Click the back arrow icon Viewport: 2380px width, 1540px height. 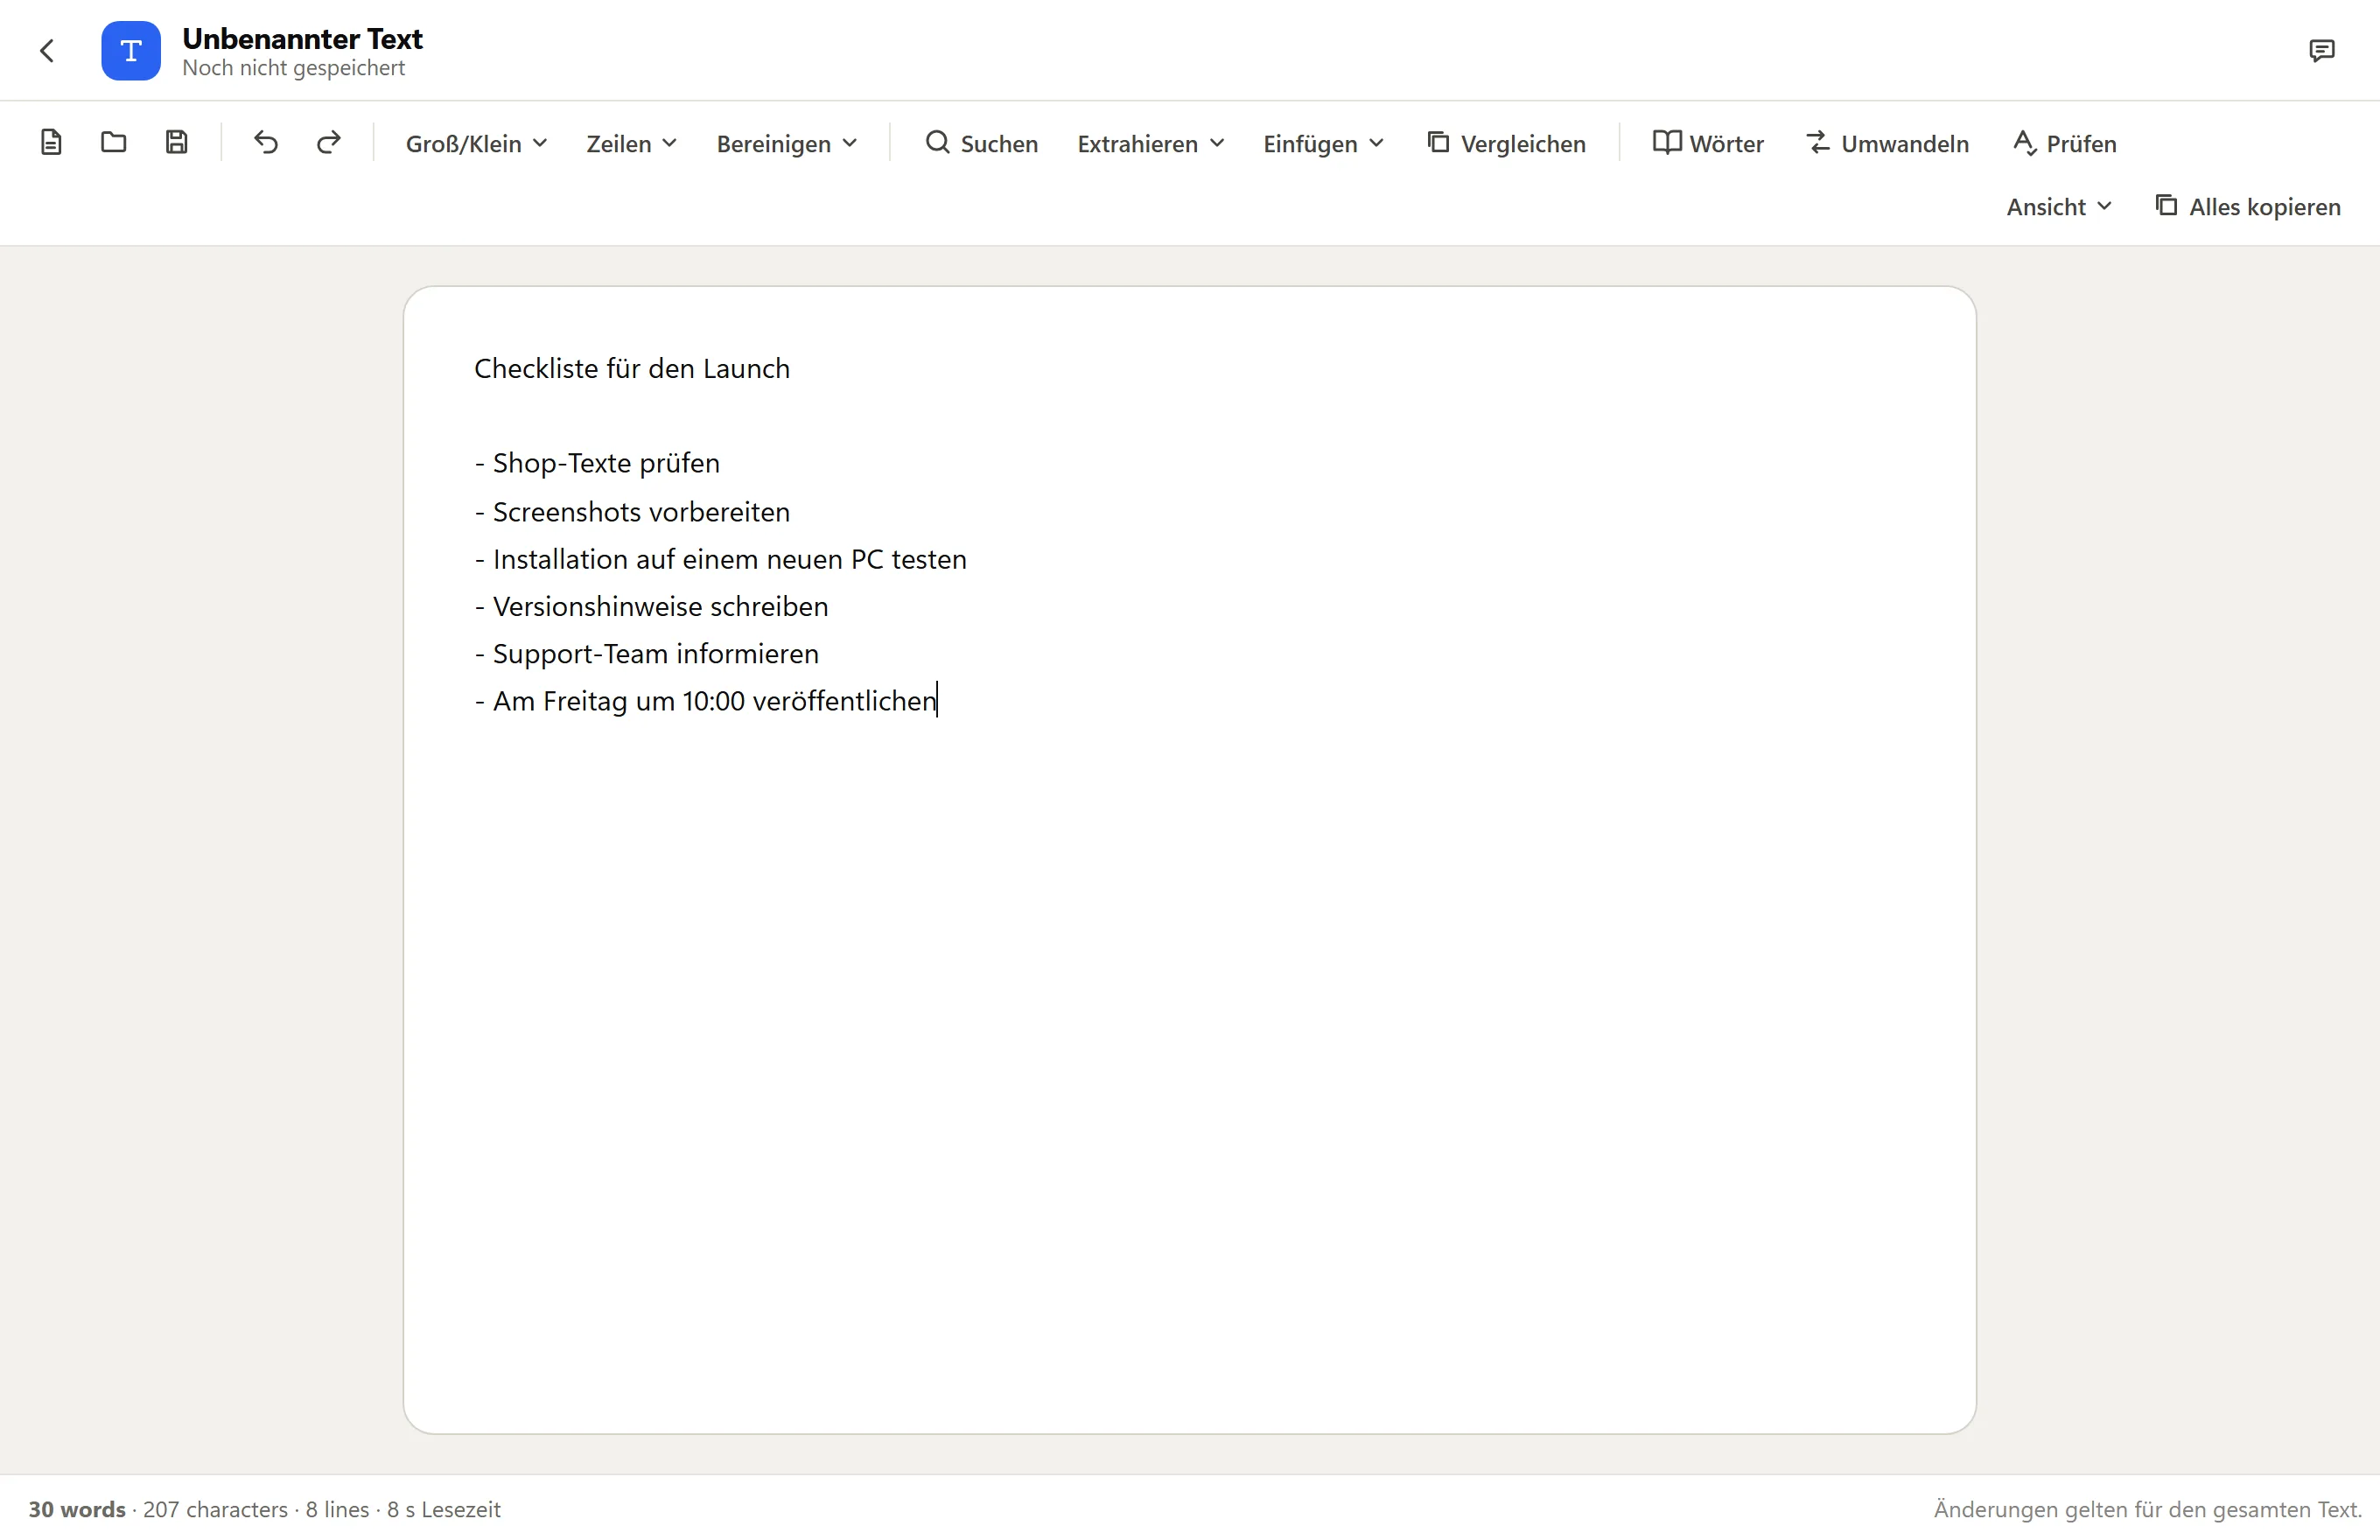47,51
